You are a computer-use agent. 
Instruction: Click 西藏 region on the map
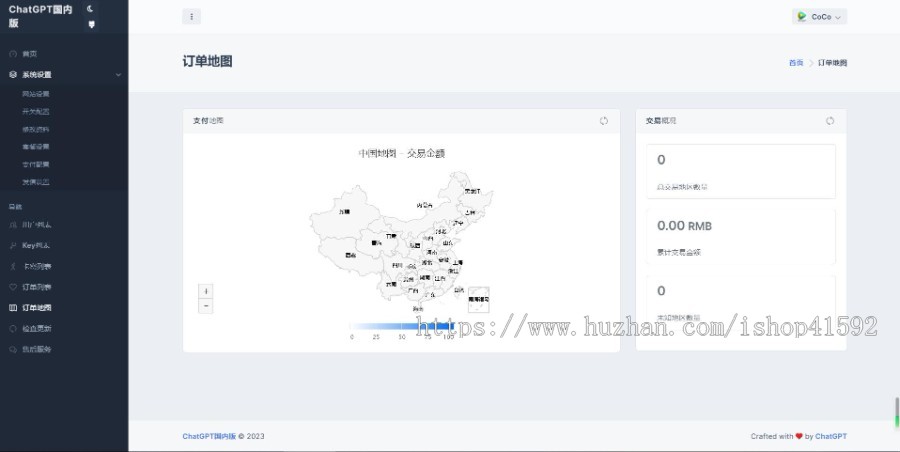pos(350,255)
